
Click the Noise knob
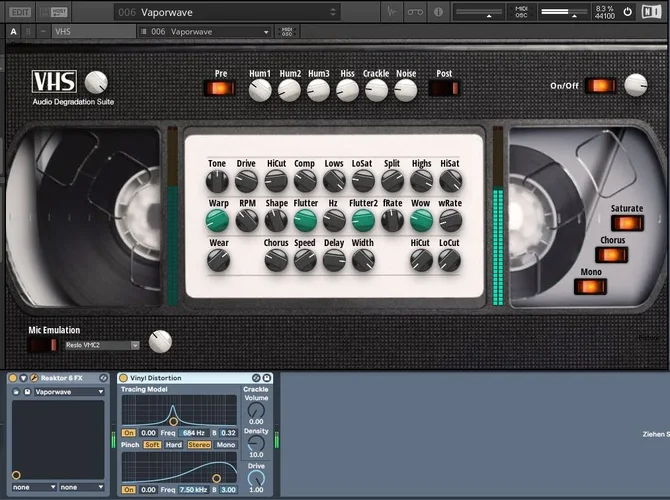406,90
